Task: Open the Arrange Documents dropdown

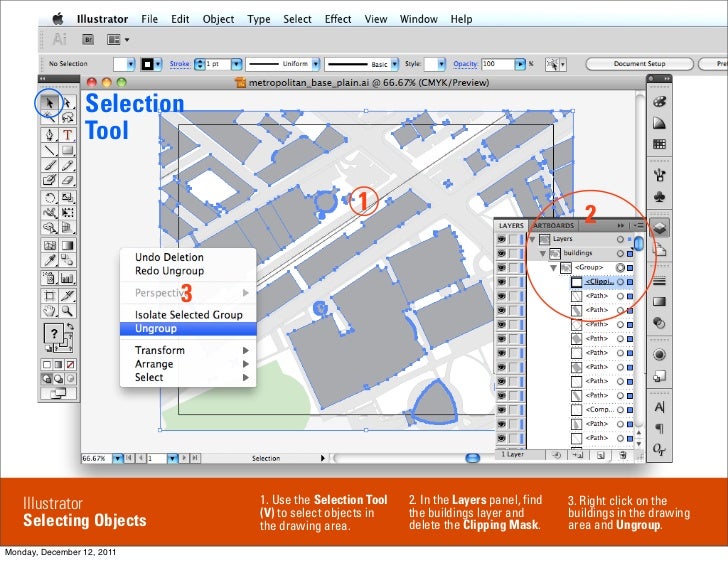Action: 118,40
